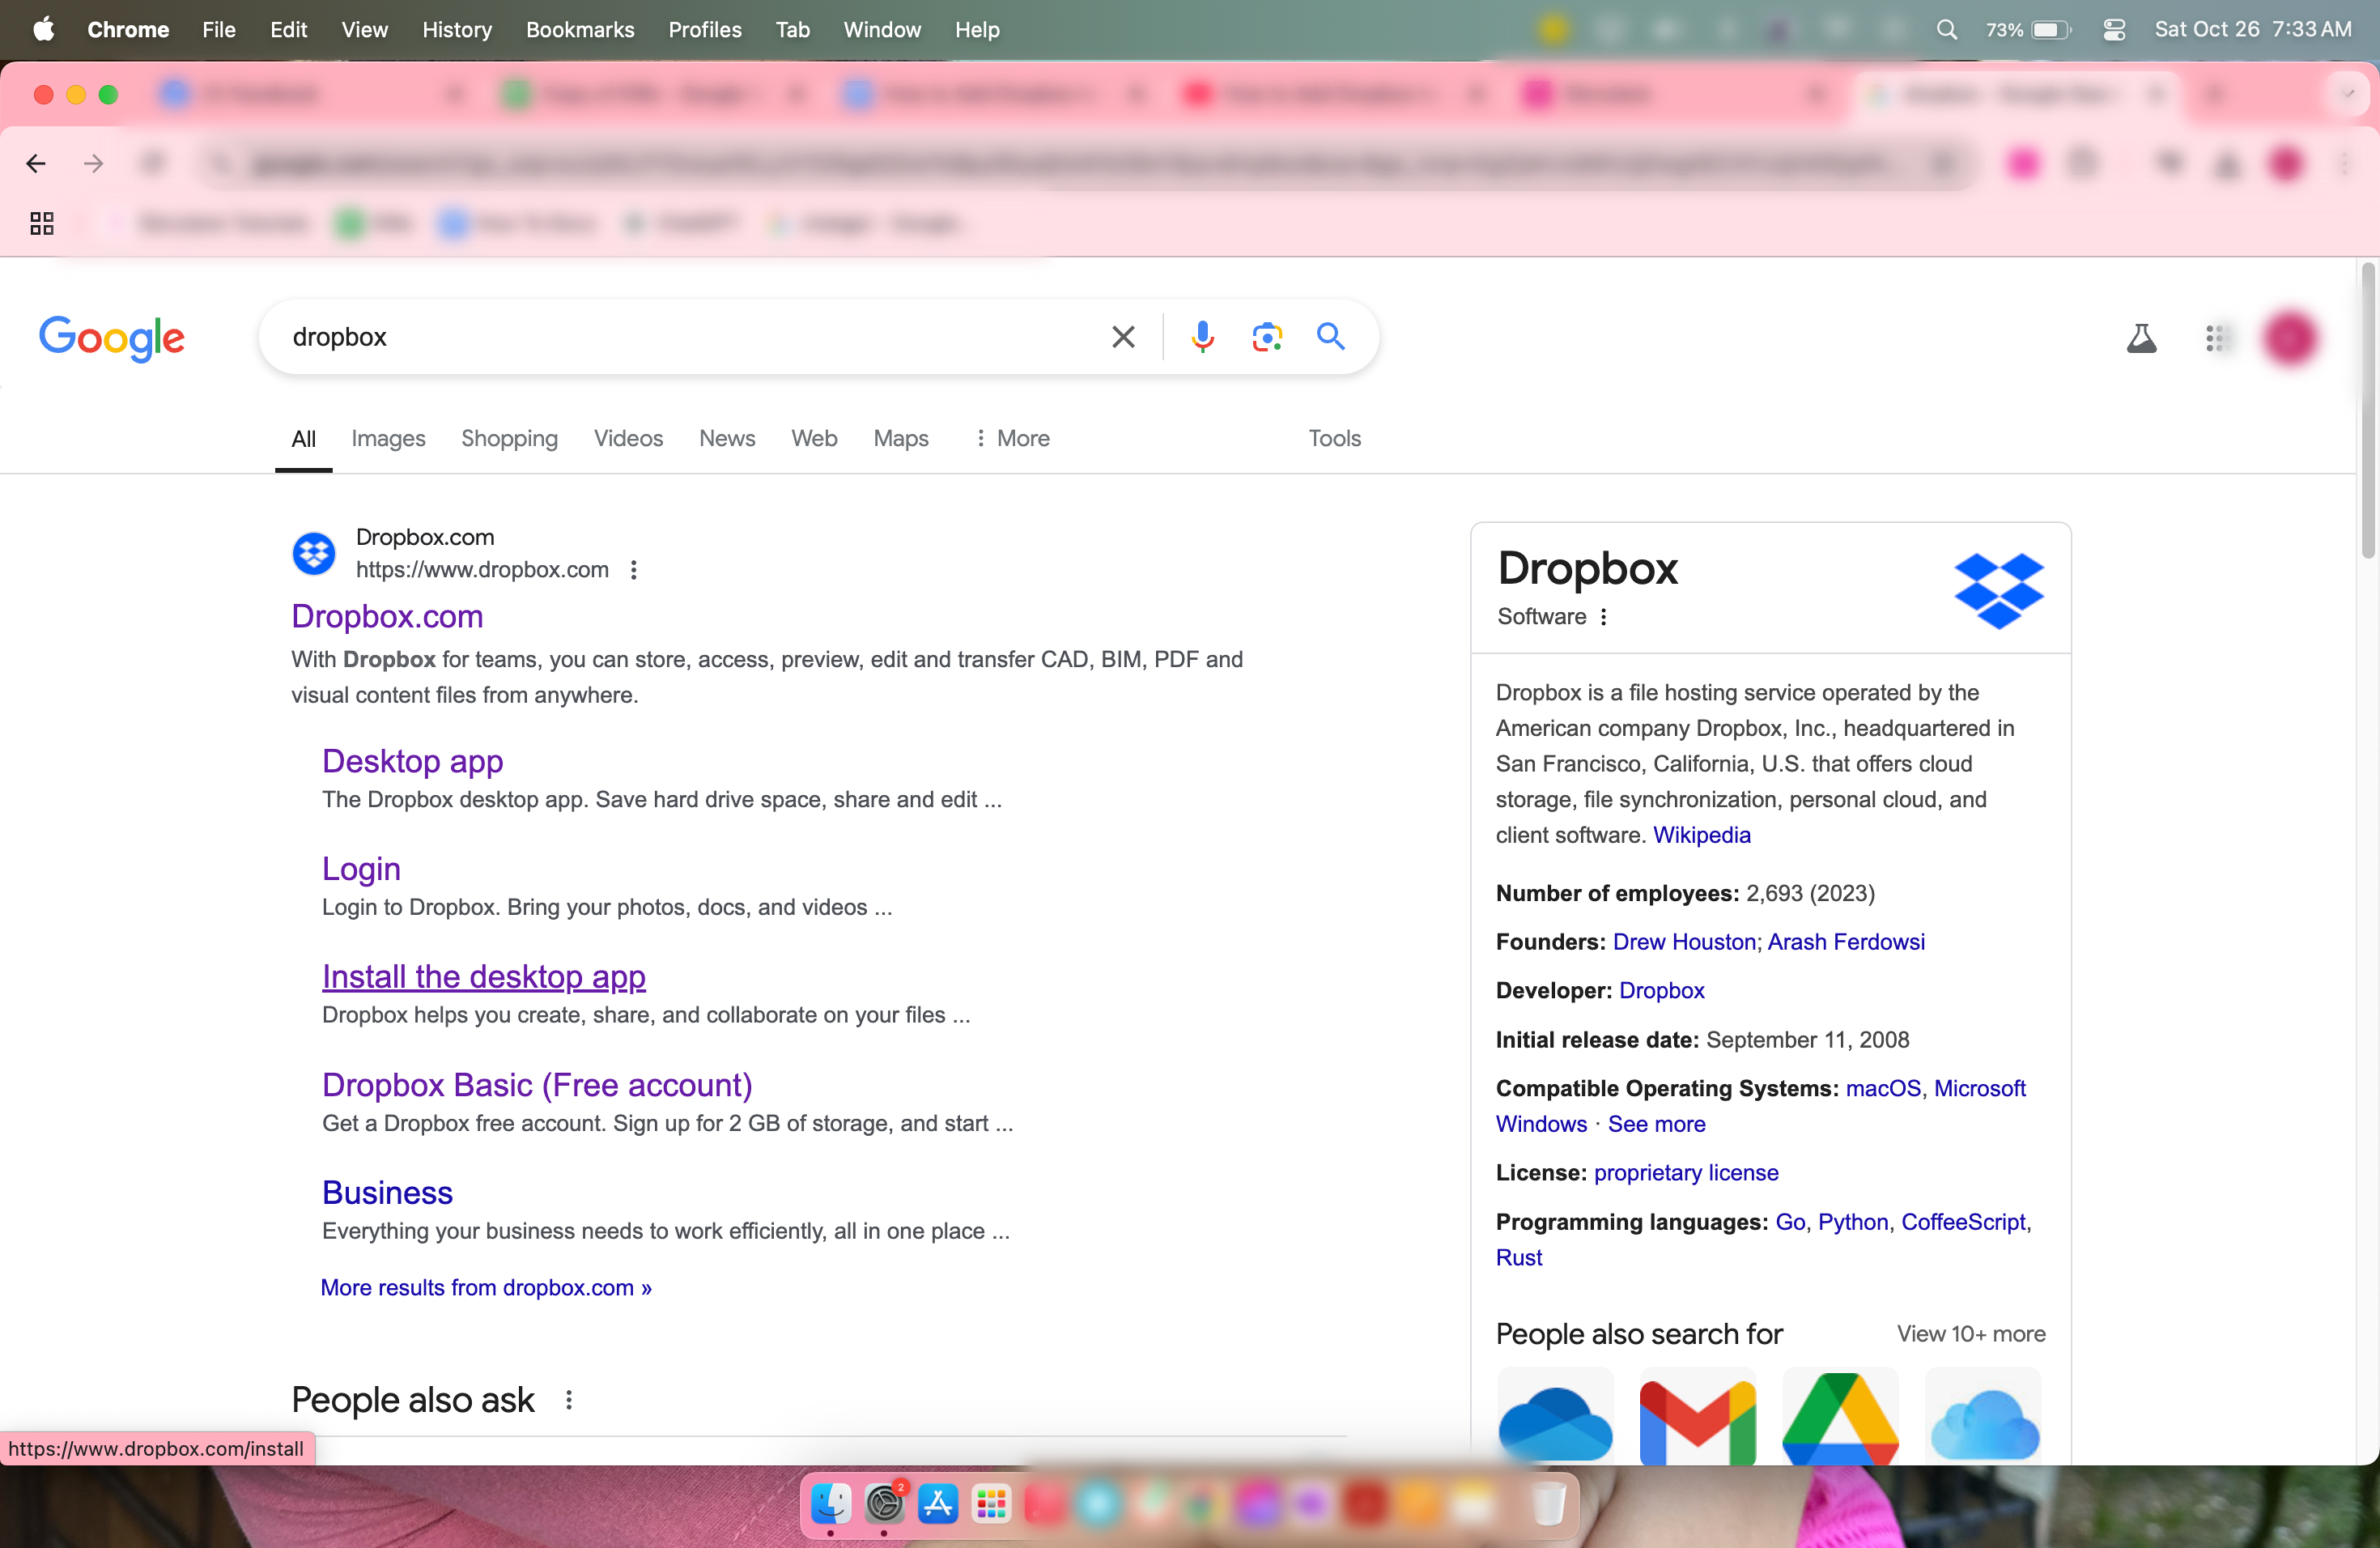Open three-dot menu next to Software
2380x1548 pixels.
(1603, 617)
